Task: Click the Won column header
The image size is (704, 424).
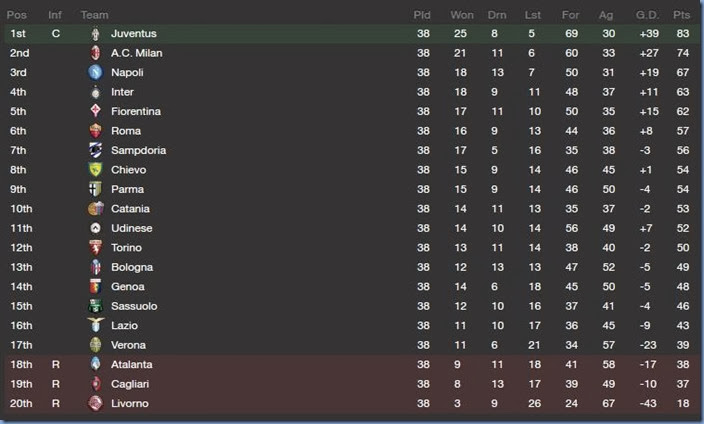Action: point(462,15)
